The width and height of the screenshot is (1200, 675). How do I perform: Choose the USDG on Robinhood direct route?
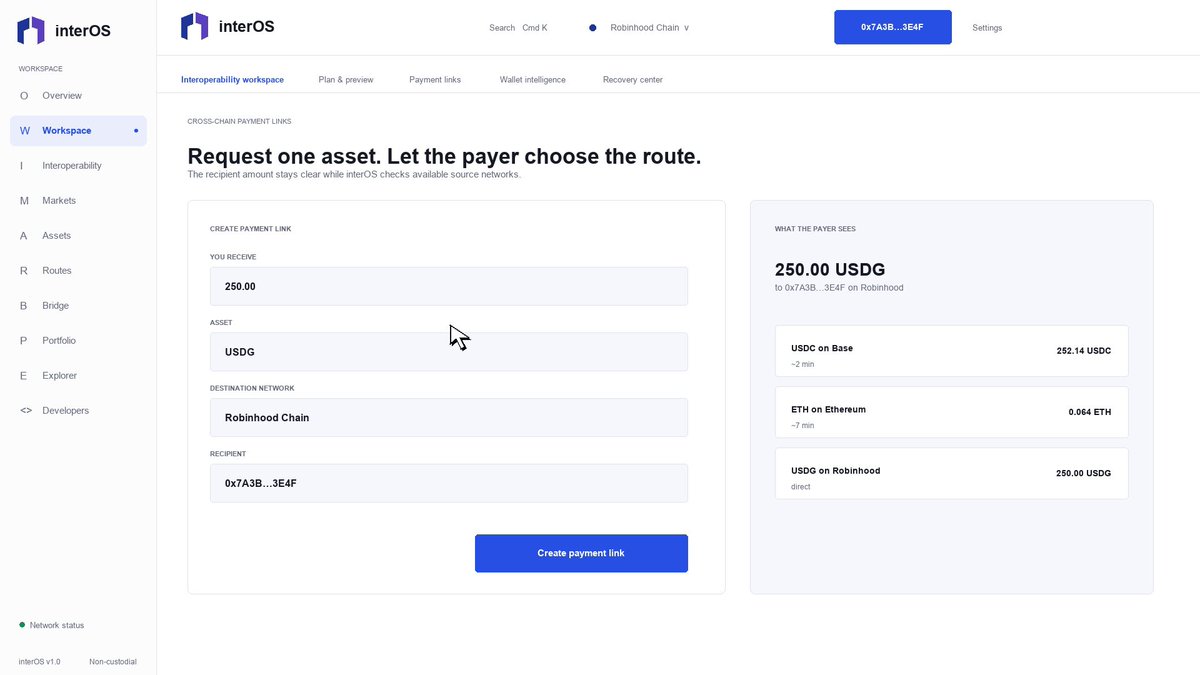pyautogui.click(x=951, y=474)
